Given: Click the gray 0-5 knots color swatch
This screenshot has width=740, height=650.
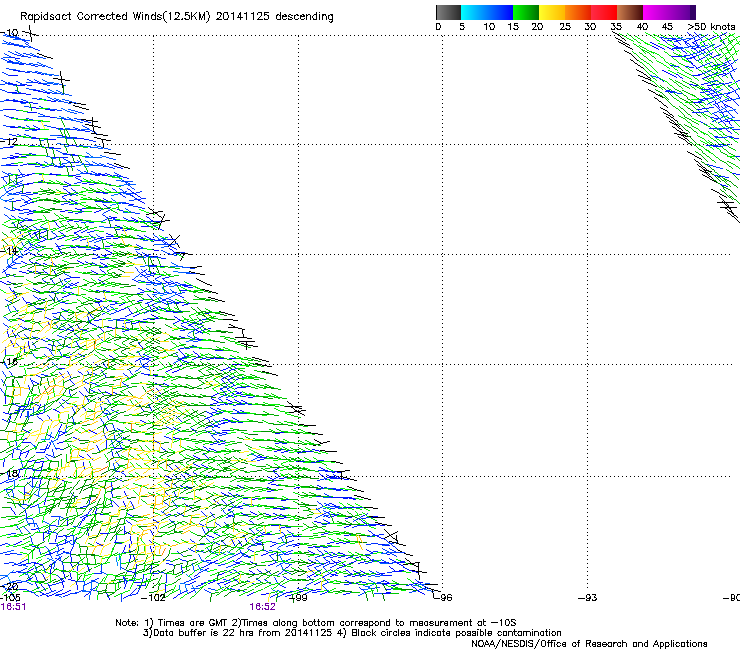Looking at the screenshot, I should [448, 12].
